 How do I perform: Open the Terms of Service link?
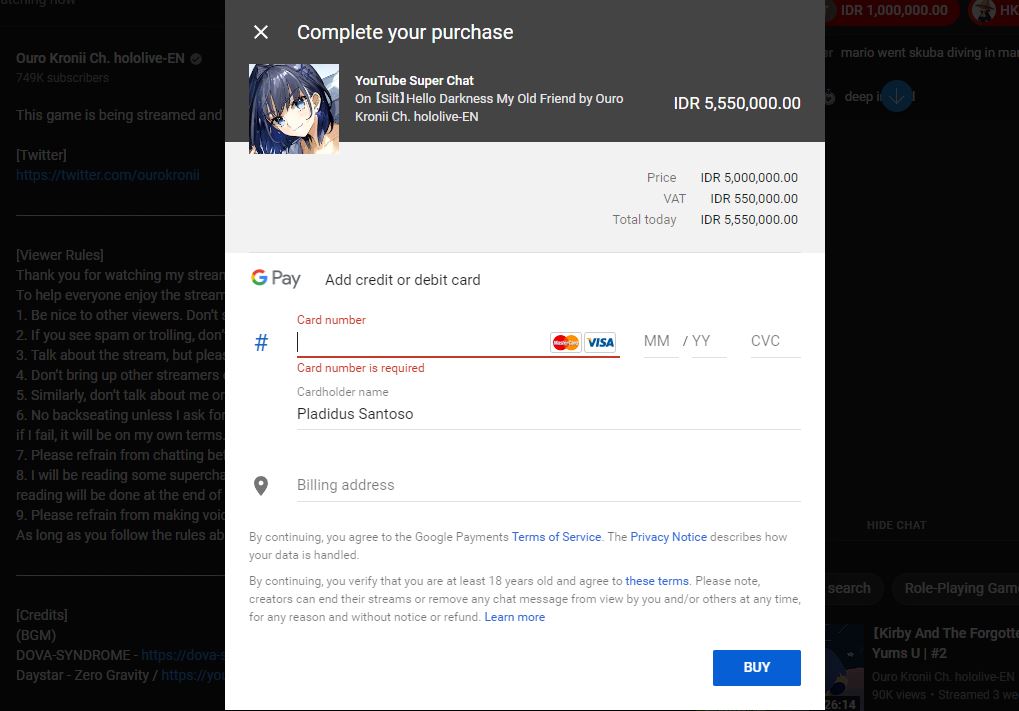[556, 537]
